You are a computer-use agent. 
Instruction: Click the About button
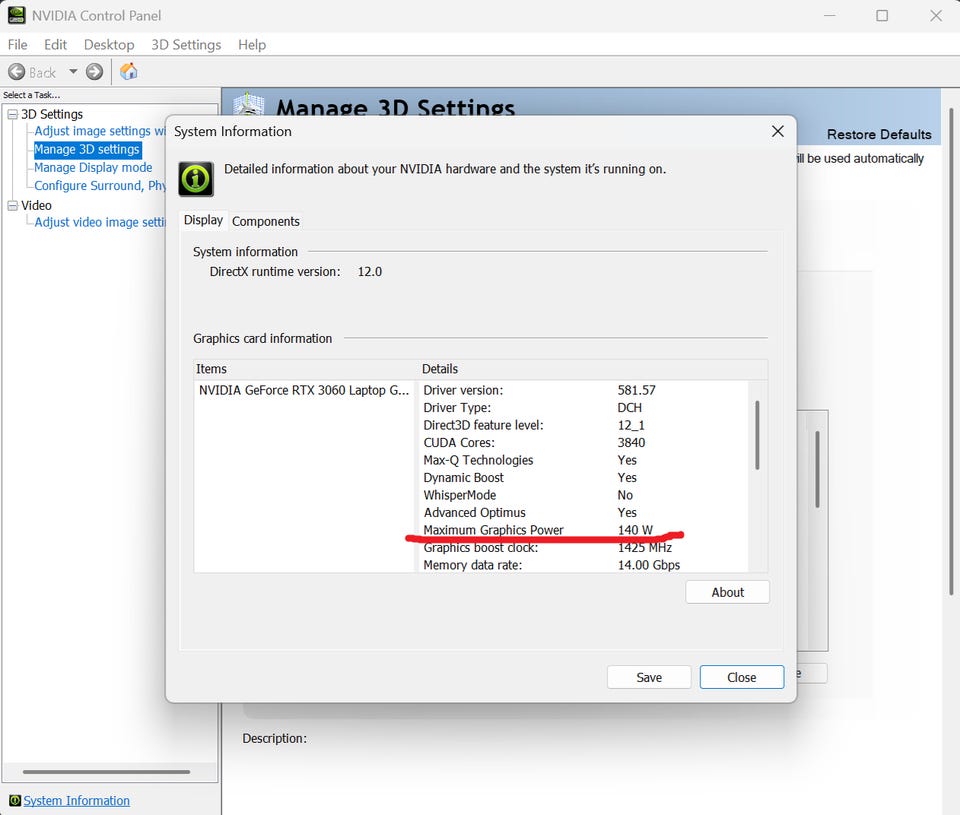[x=727, y=592]
